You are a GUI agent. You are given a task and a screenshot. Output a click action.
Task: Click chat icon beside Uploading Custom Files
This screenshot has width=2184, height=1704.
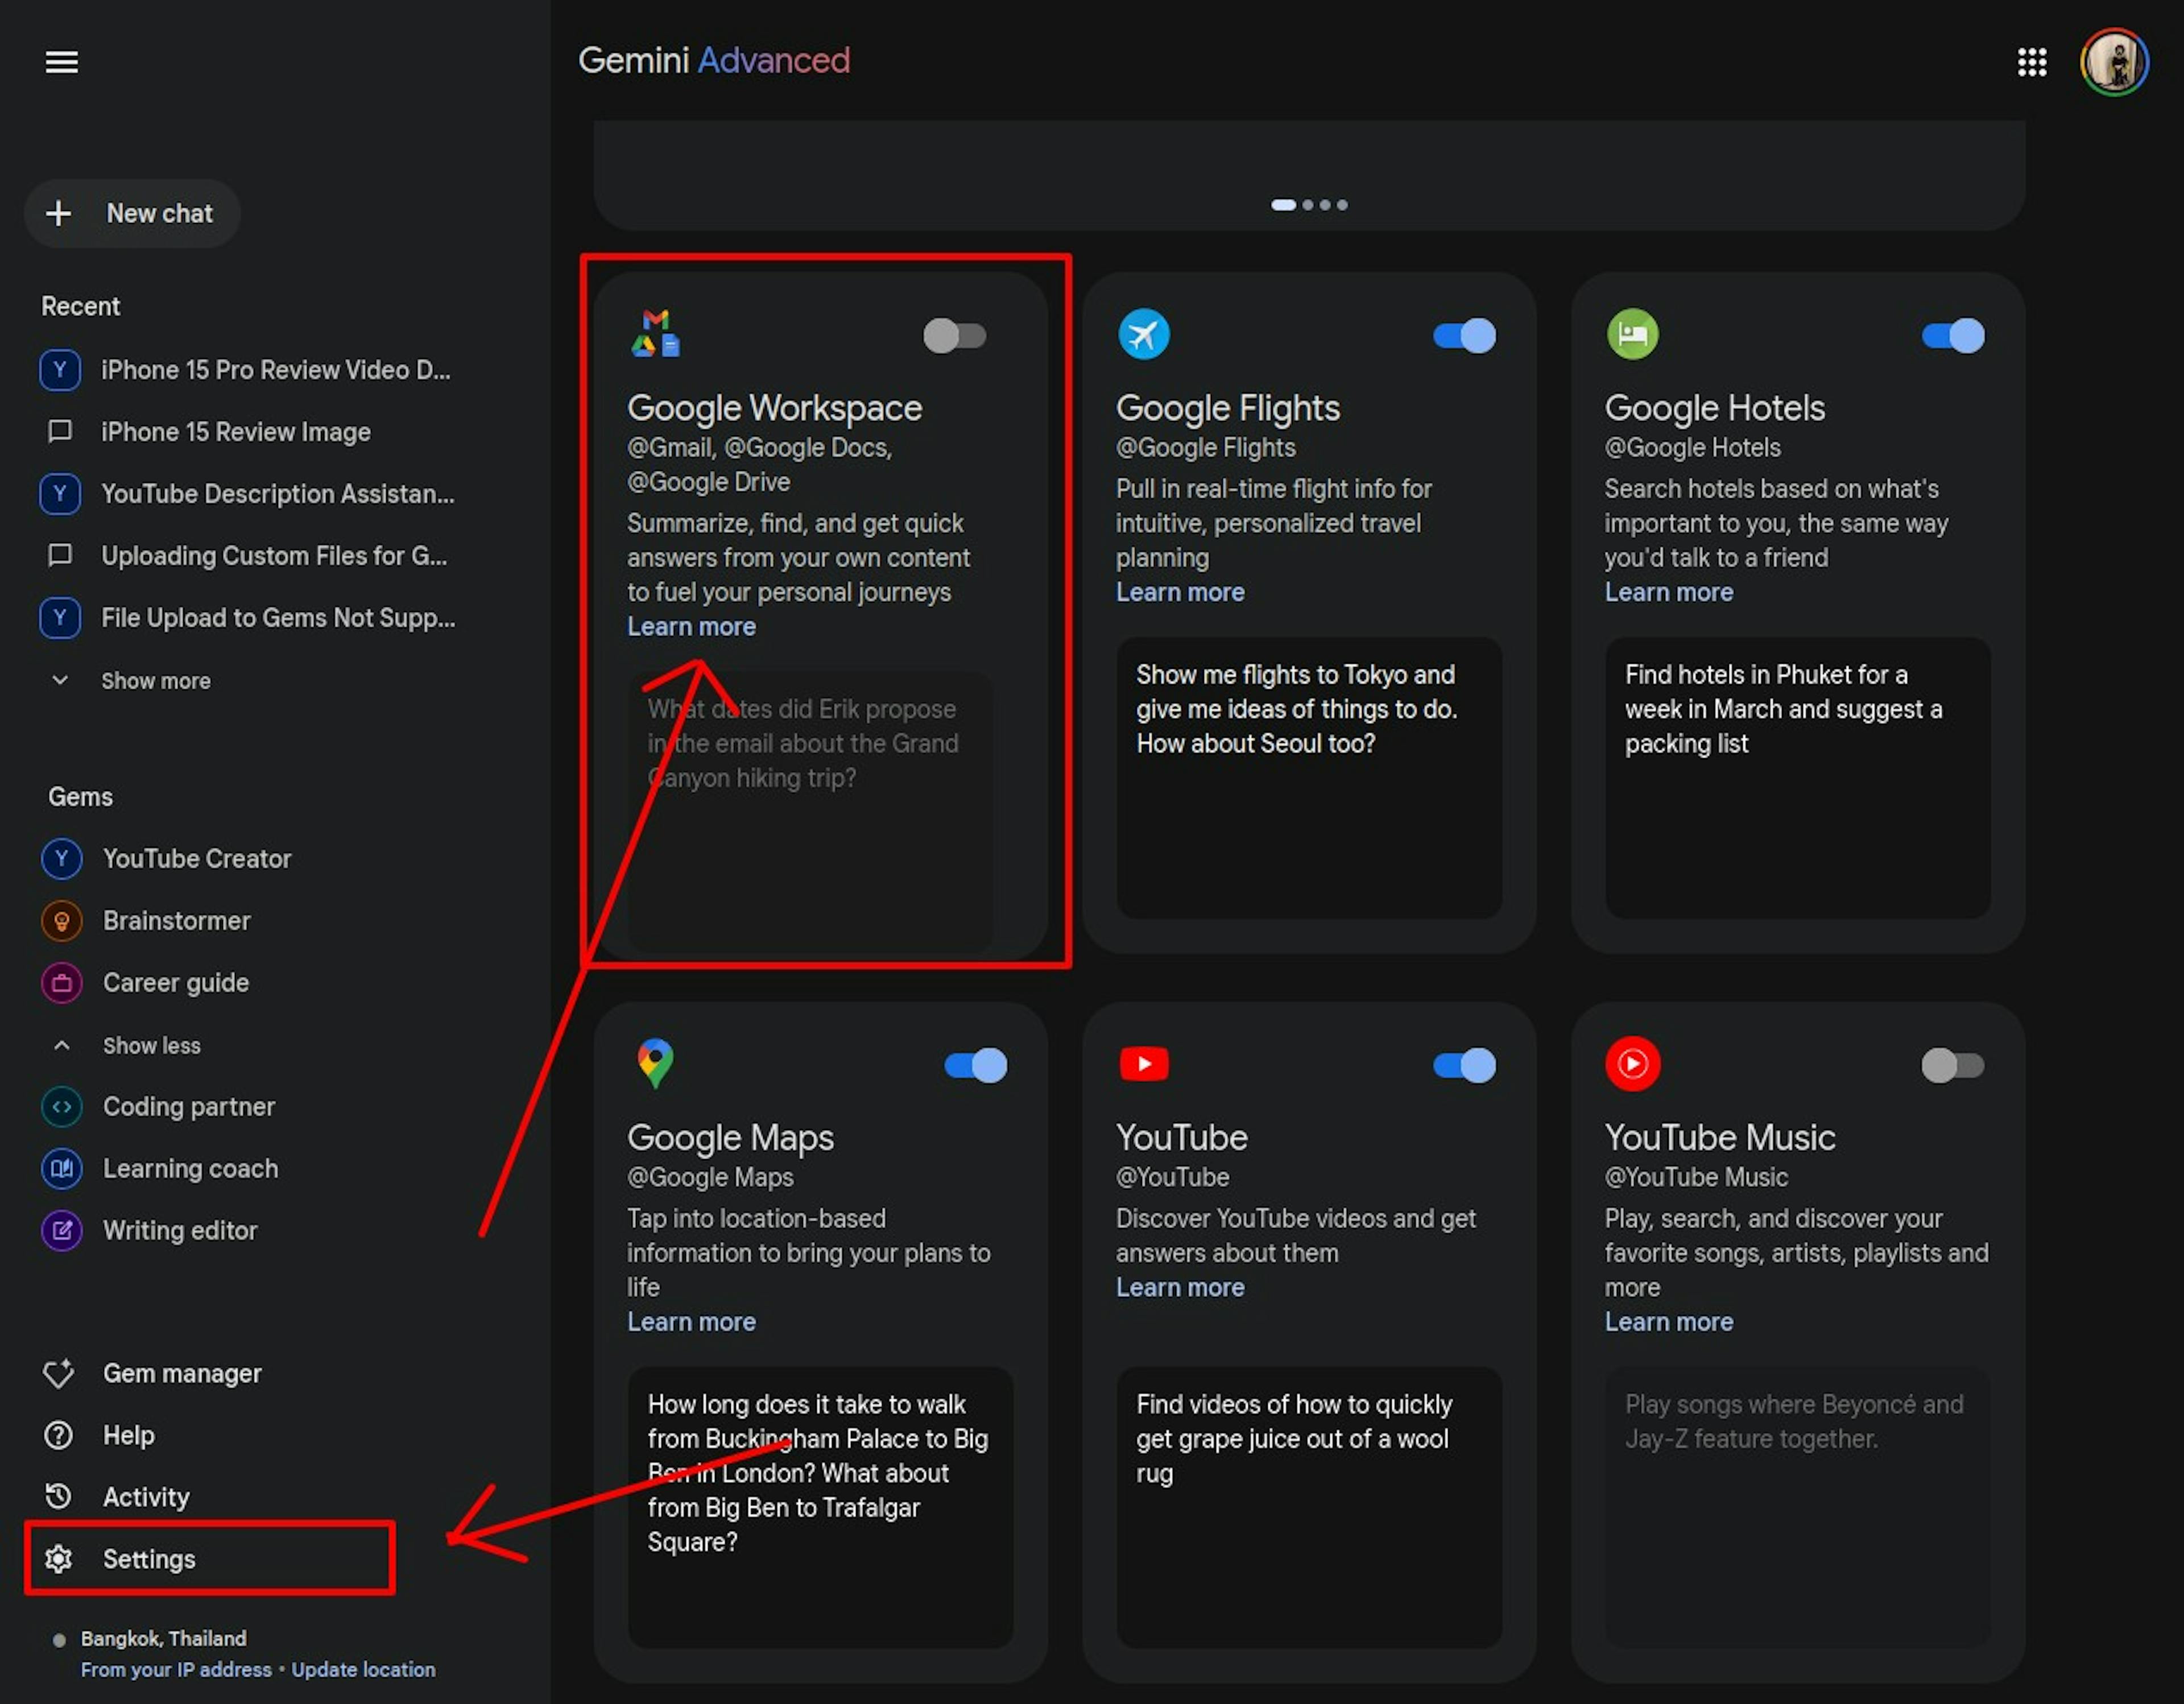click(60, 555)
